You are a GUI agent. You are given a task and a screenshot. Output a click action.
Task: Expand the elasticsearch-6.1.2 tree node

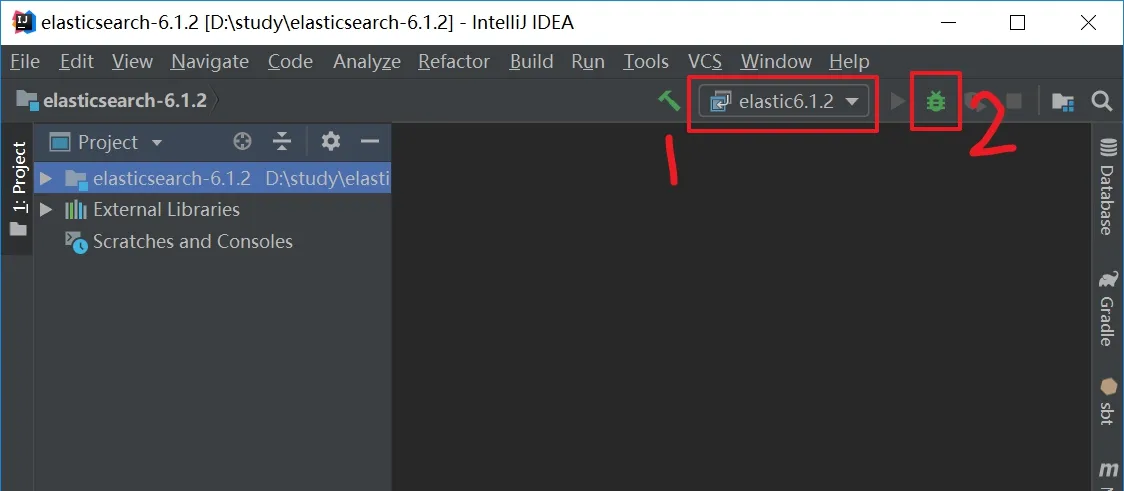tap(46, 178)
